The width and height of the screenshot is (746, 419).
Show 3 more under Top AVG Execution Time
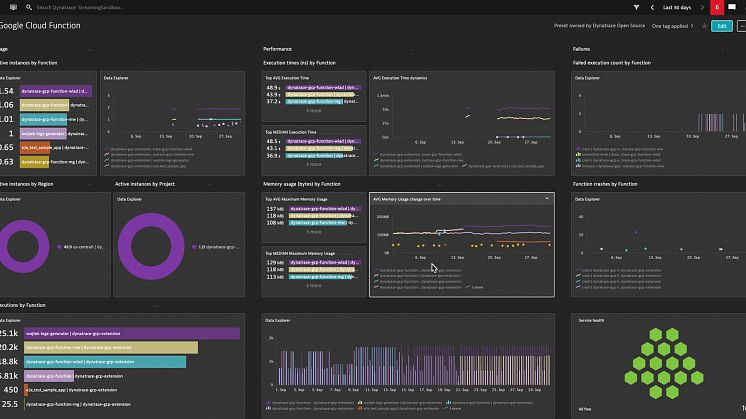click(314, 110)
